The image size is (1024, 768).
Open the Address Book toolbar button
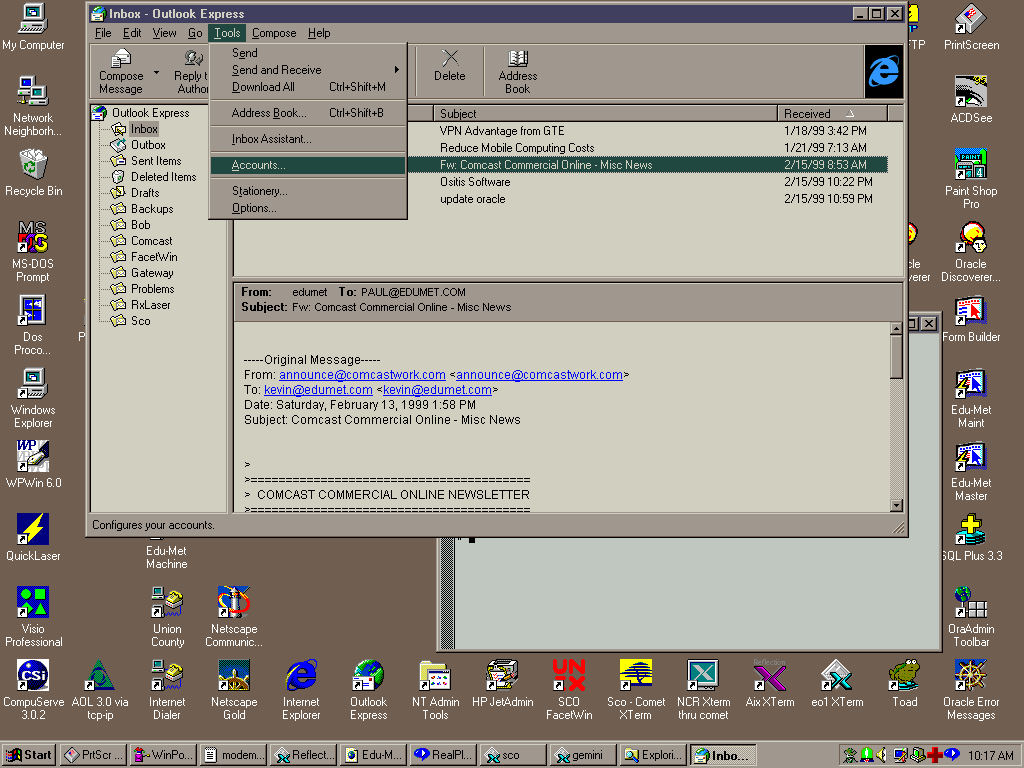point(517,72)
